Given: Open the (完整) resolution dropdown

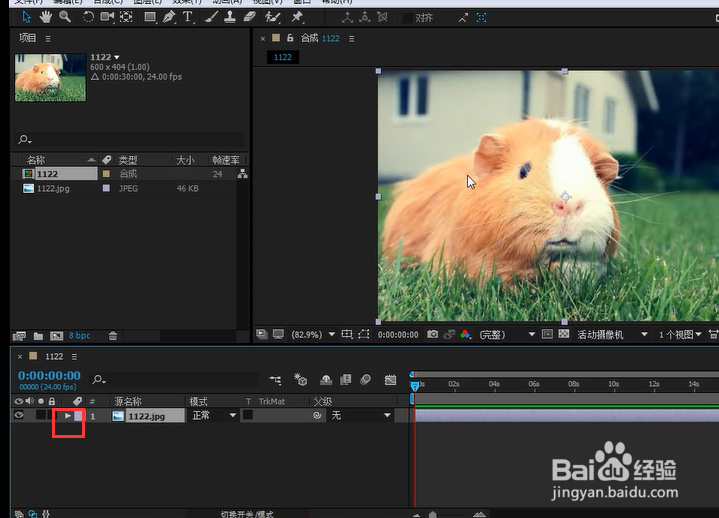Looking at the screenshot, I should click(x=507, y=335).
